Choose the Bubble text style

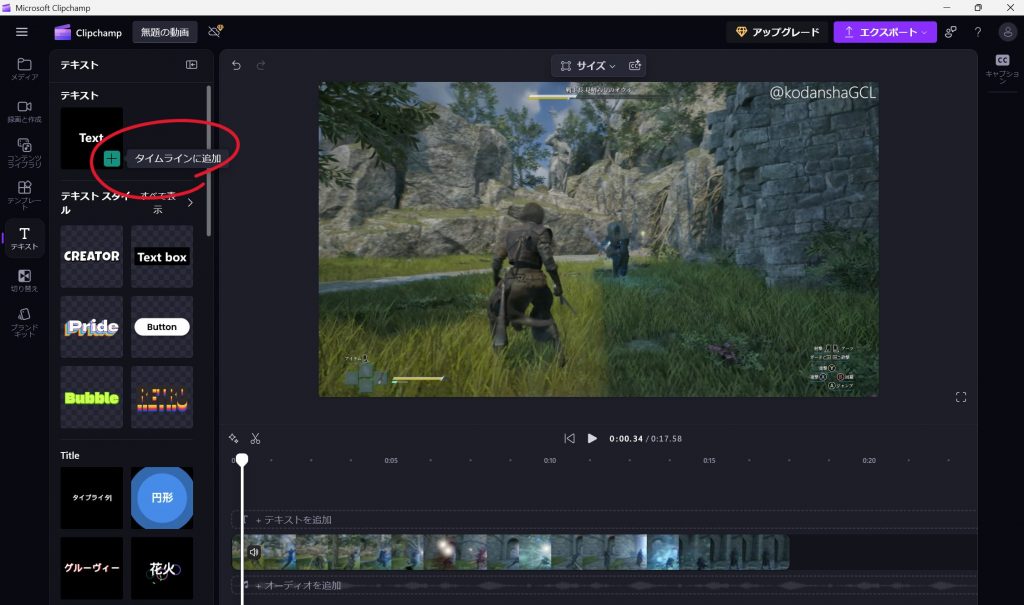pos(91,397)
